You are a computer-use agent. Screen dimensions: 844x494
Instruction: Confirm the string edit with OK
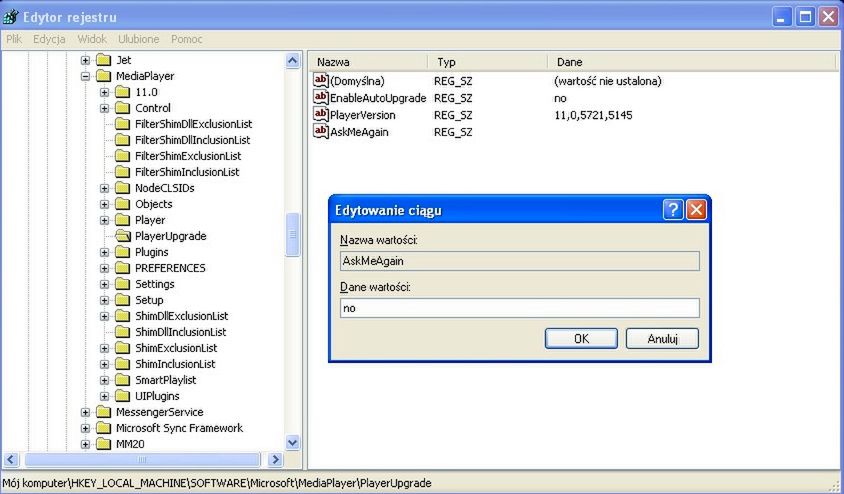(581, 338)
